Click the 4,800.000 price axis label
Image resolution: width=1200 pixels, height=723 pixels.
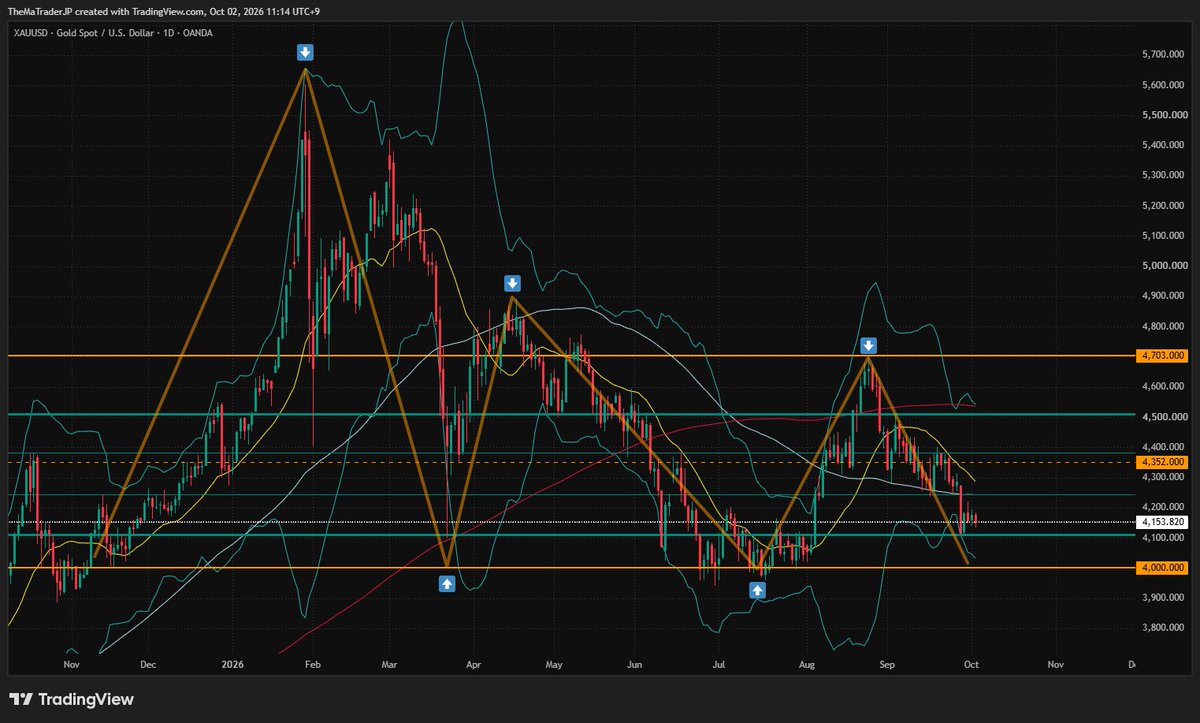[x=1163, y=326]
